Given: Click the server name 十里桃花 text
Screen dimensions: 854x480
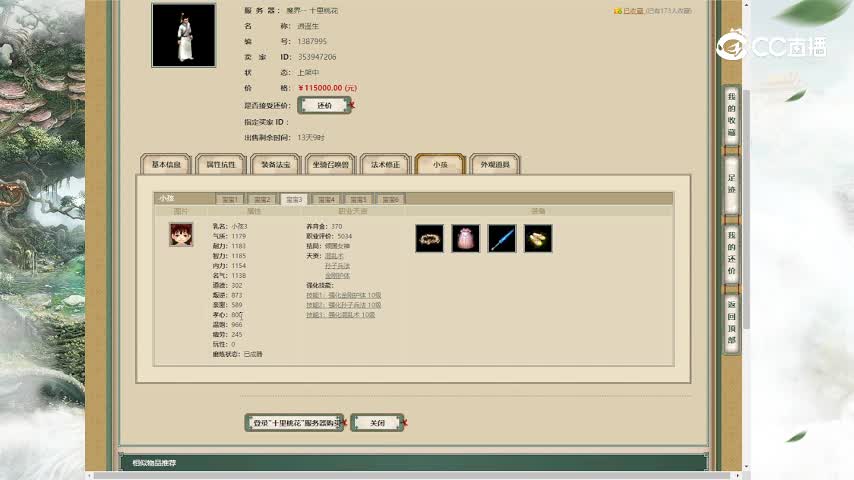Looking at the screenshot, I should point(325,11).
